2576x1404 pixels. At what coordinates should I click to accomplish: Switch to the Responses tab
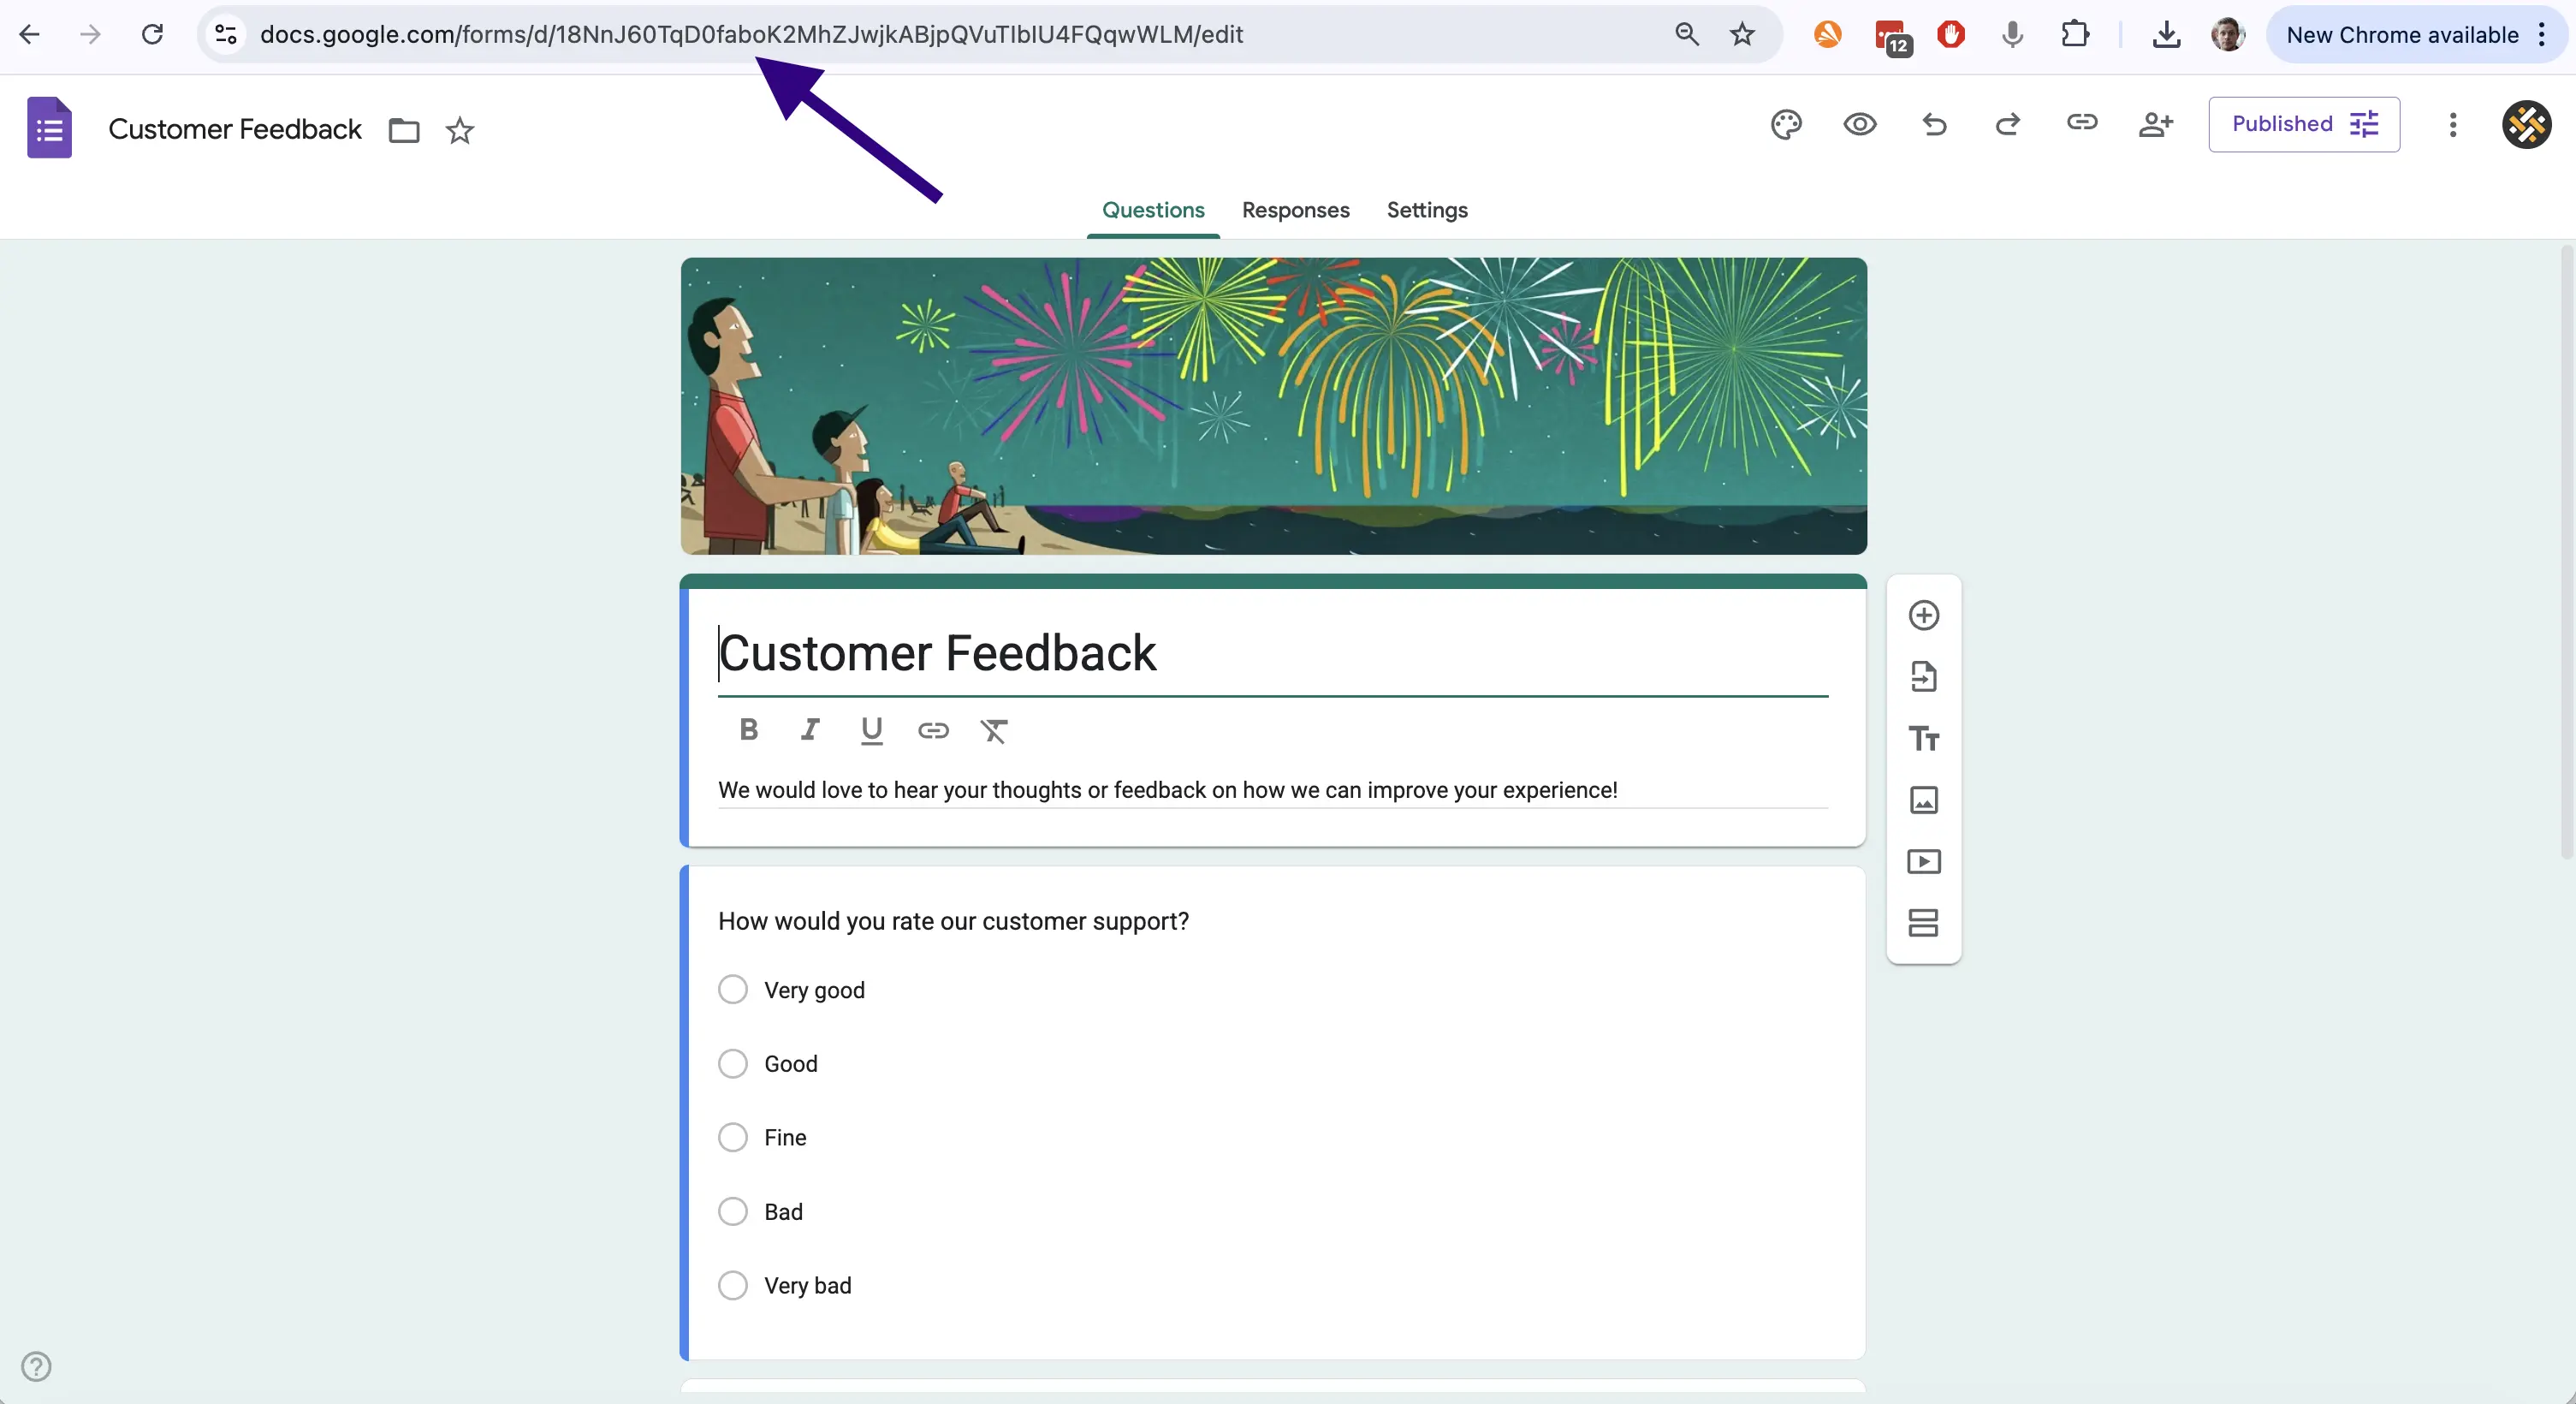(x=1294, y=210)
